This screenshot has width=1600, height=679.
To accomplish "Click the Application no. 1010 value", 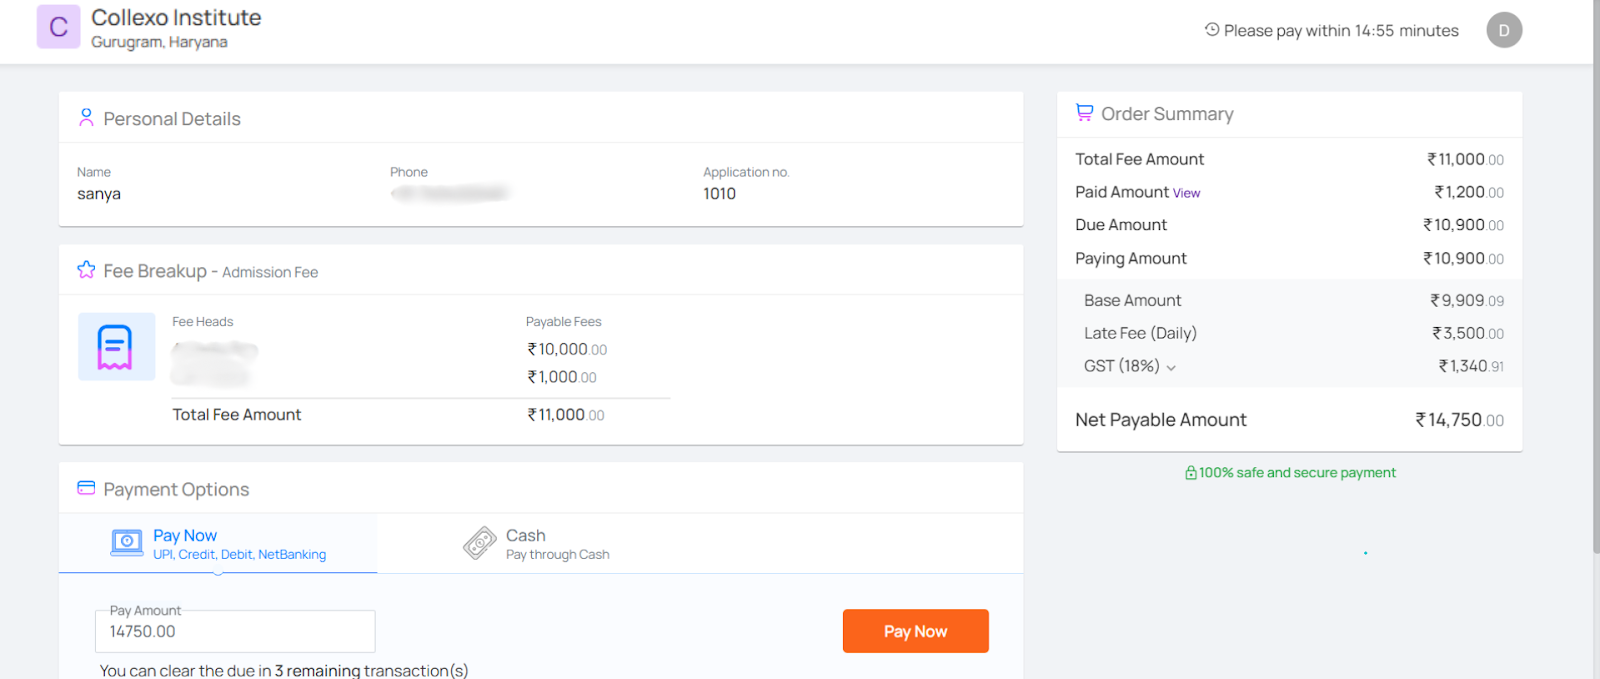I will pyautogui.click(x=719, y=194).
